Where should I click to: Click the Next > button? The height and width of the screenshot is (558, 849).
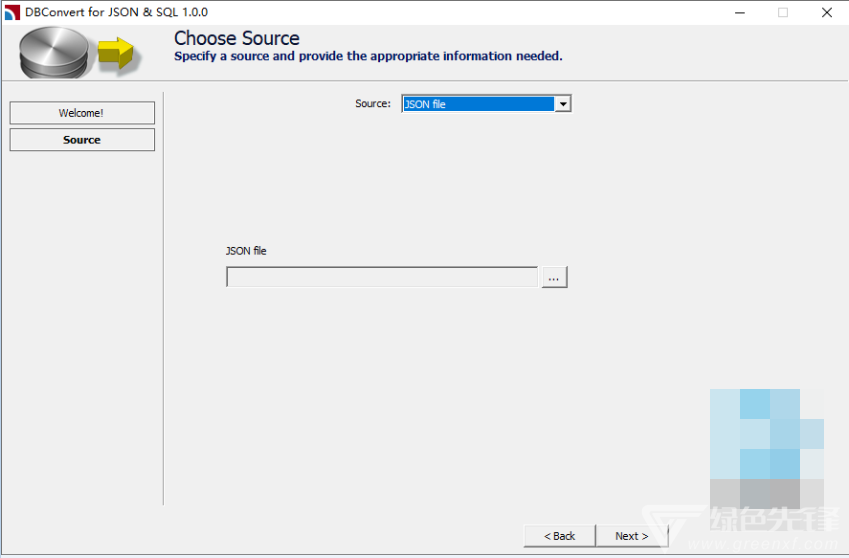pos(631,536)
